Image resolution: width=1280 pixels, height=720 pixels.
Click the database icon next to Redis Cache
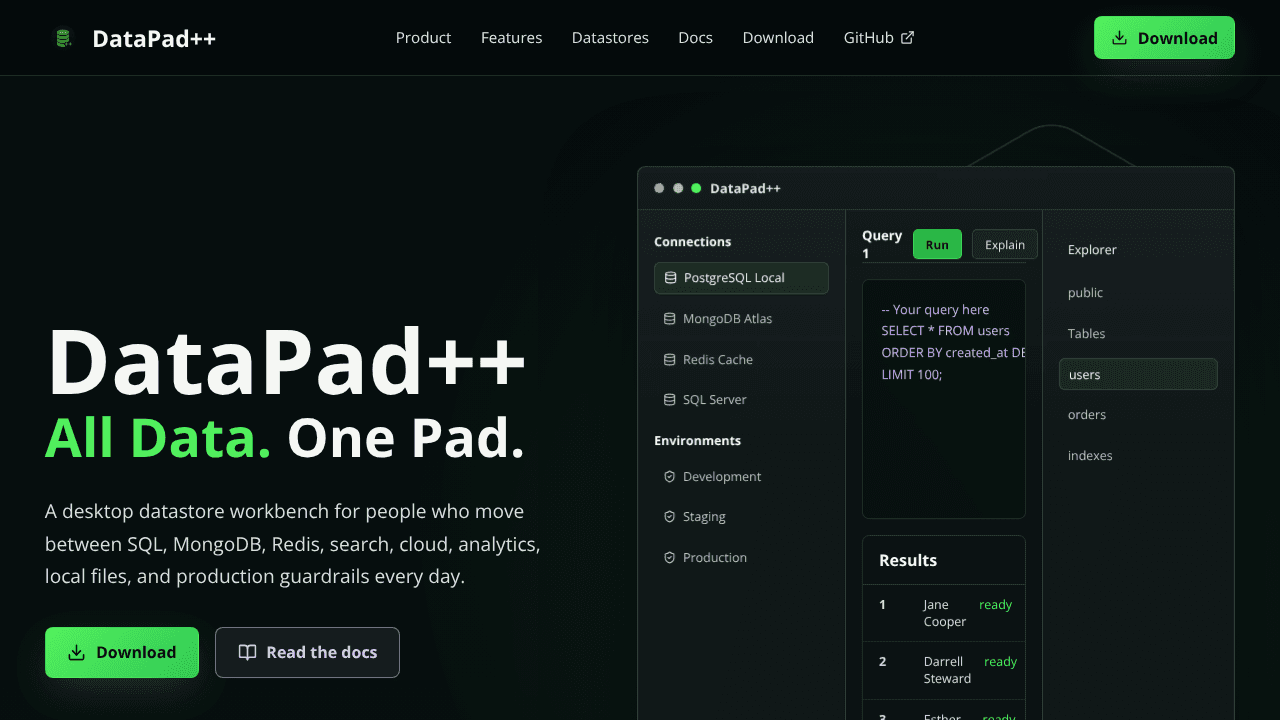coord(670,359)
